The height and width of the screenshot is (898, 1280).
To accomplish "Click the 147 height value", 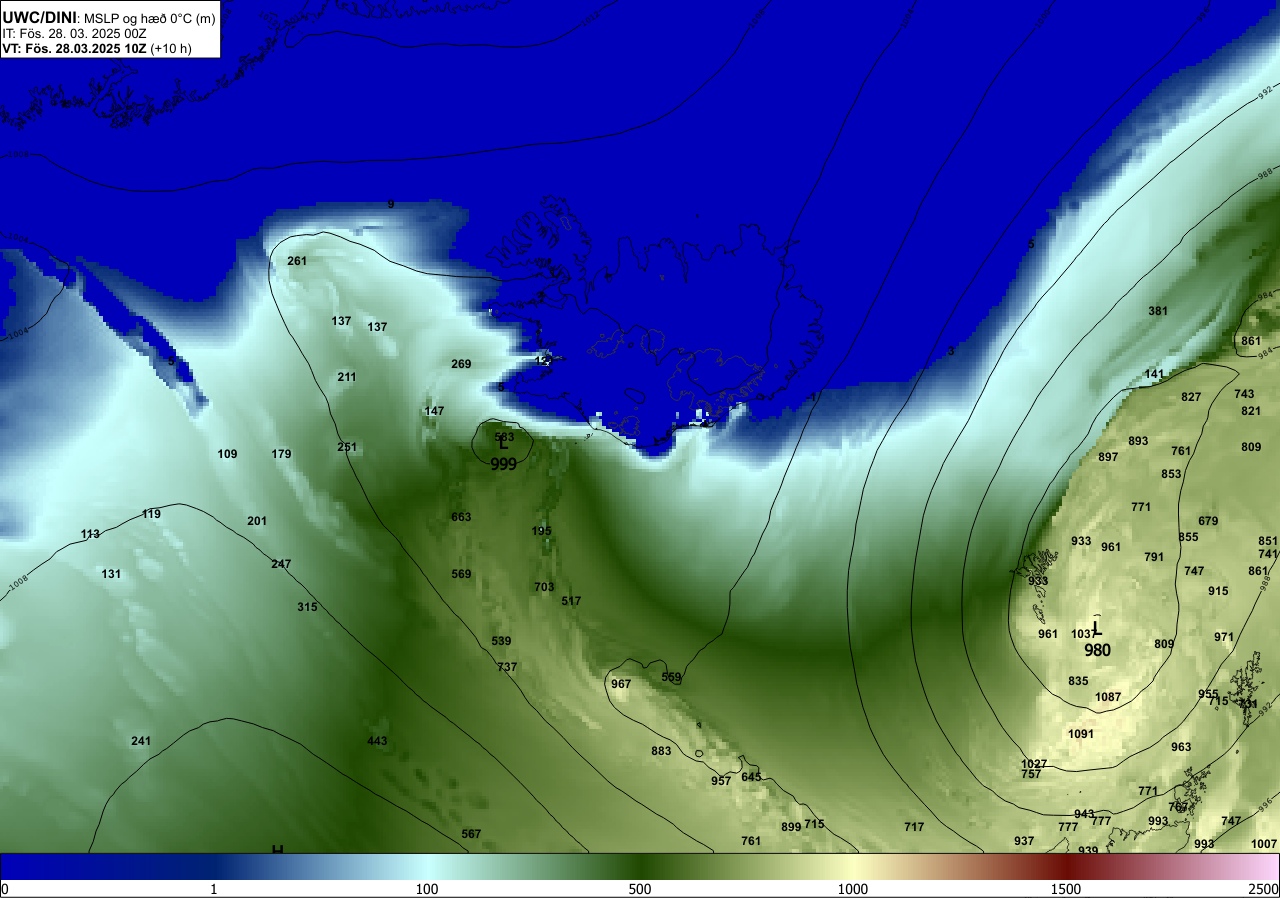I will (434, 411).
